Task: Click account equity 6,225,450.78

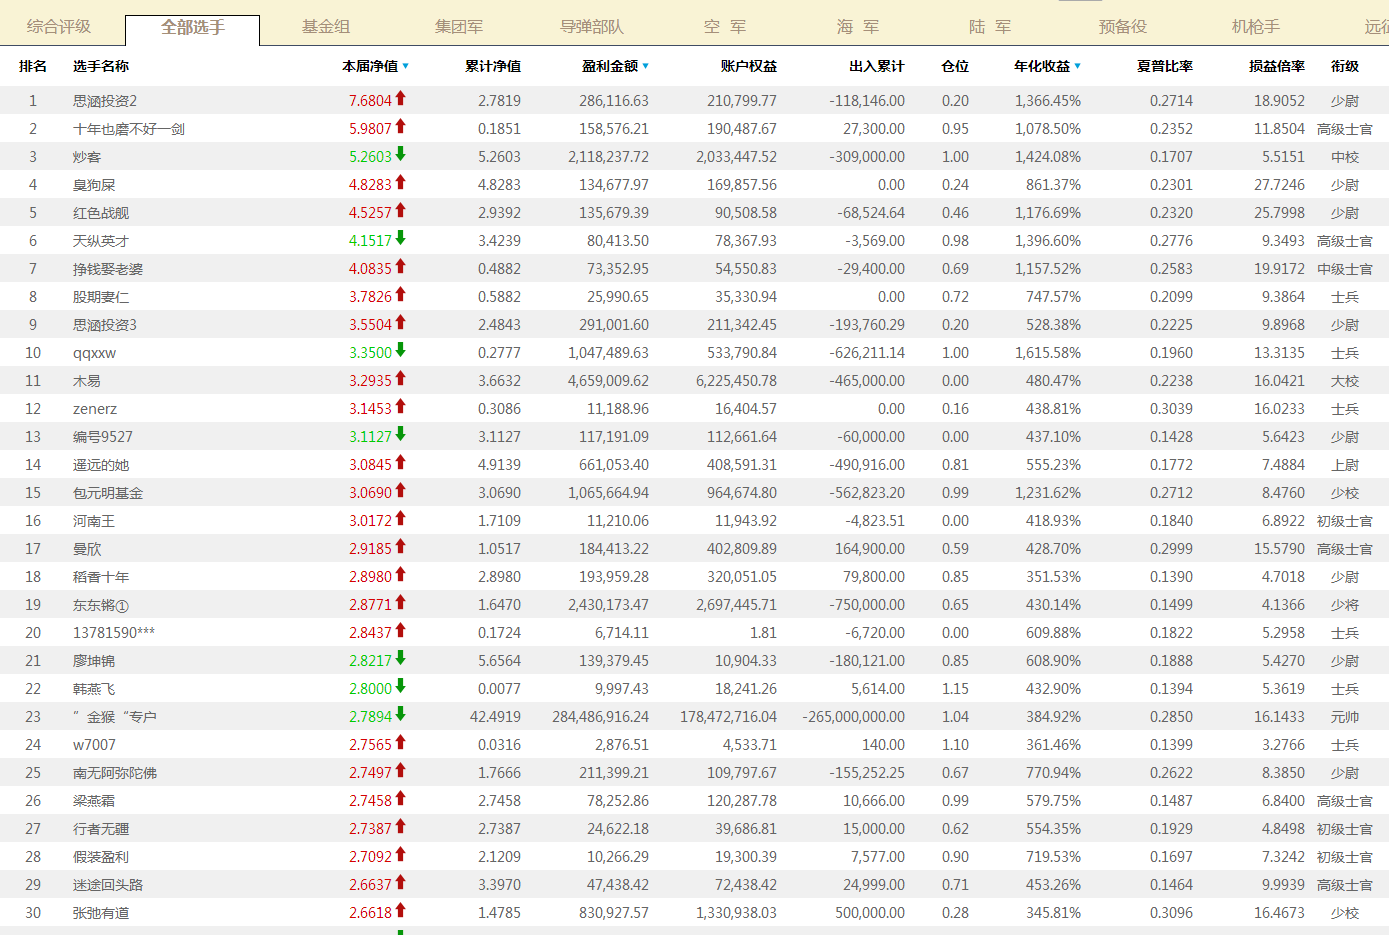Action: [737, 381]
